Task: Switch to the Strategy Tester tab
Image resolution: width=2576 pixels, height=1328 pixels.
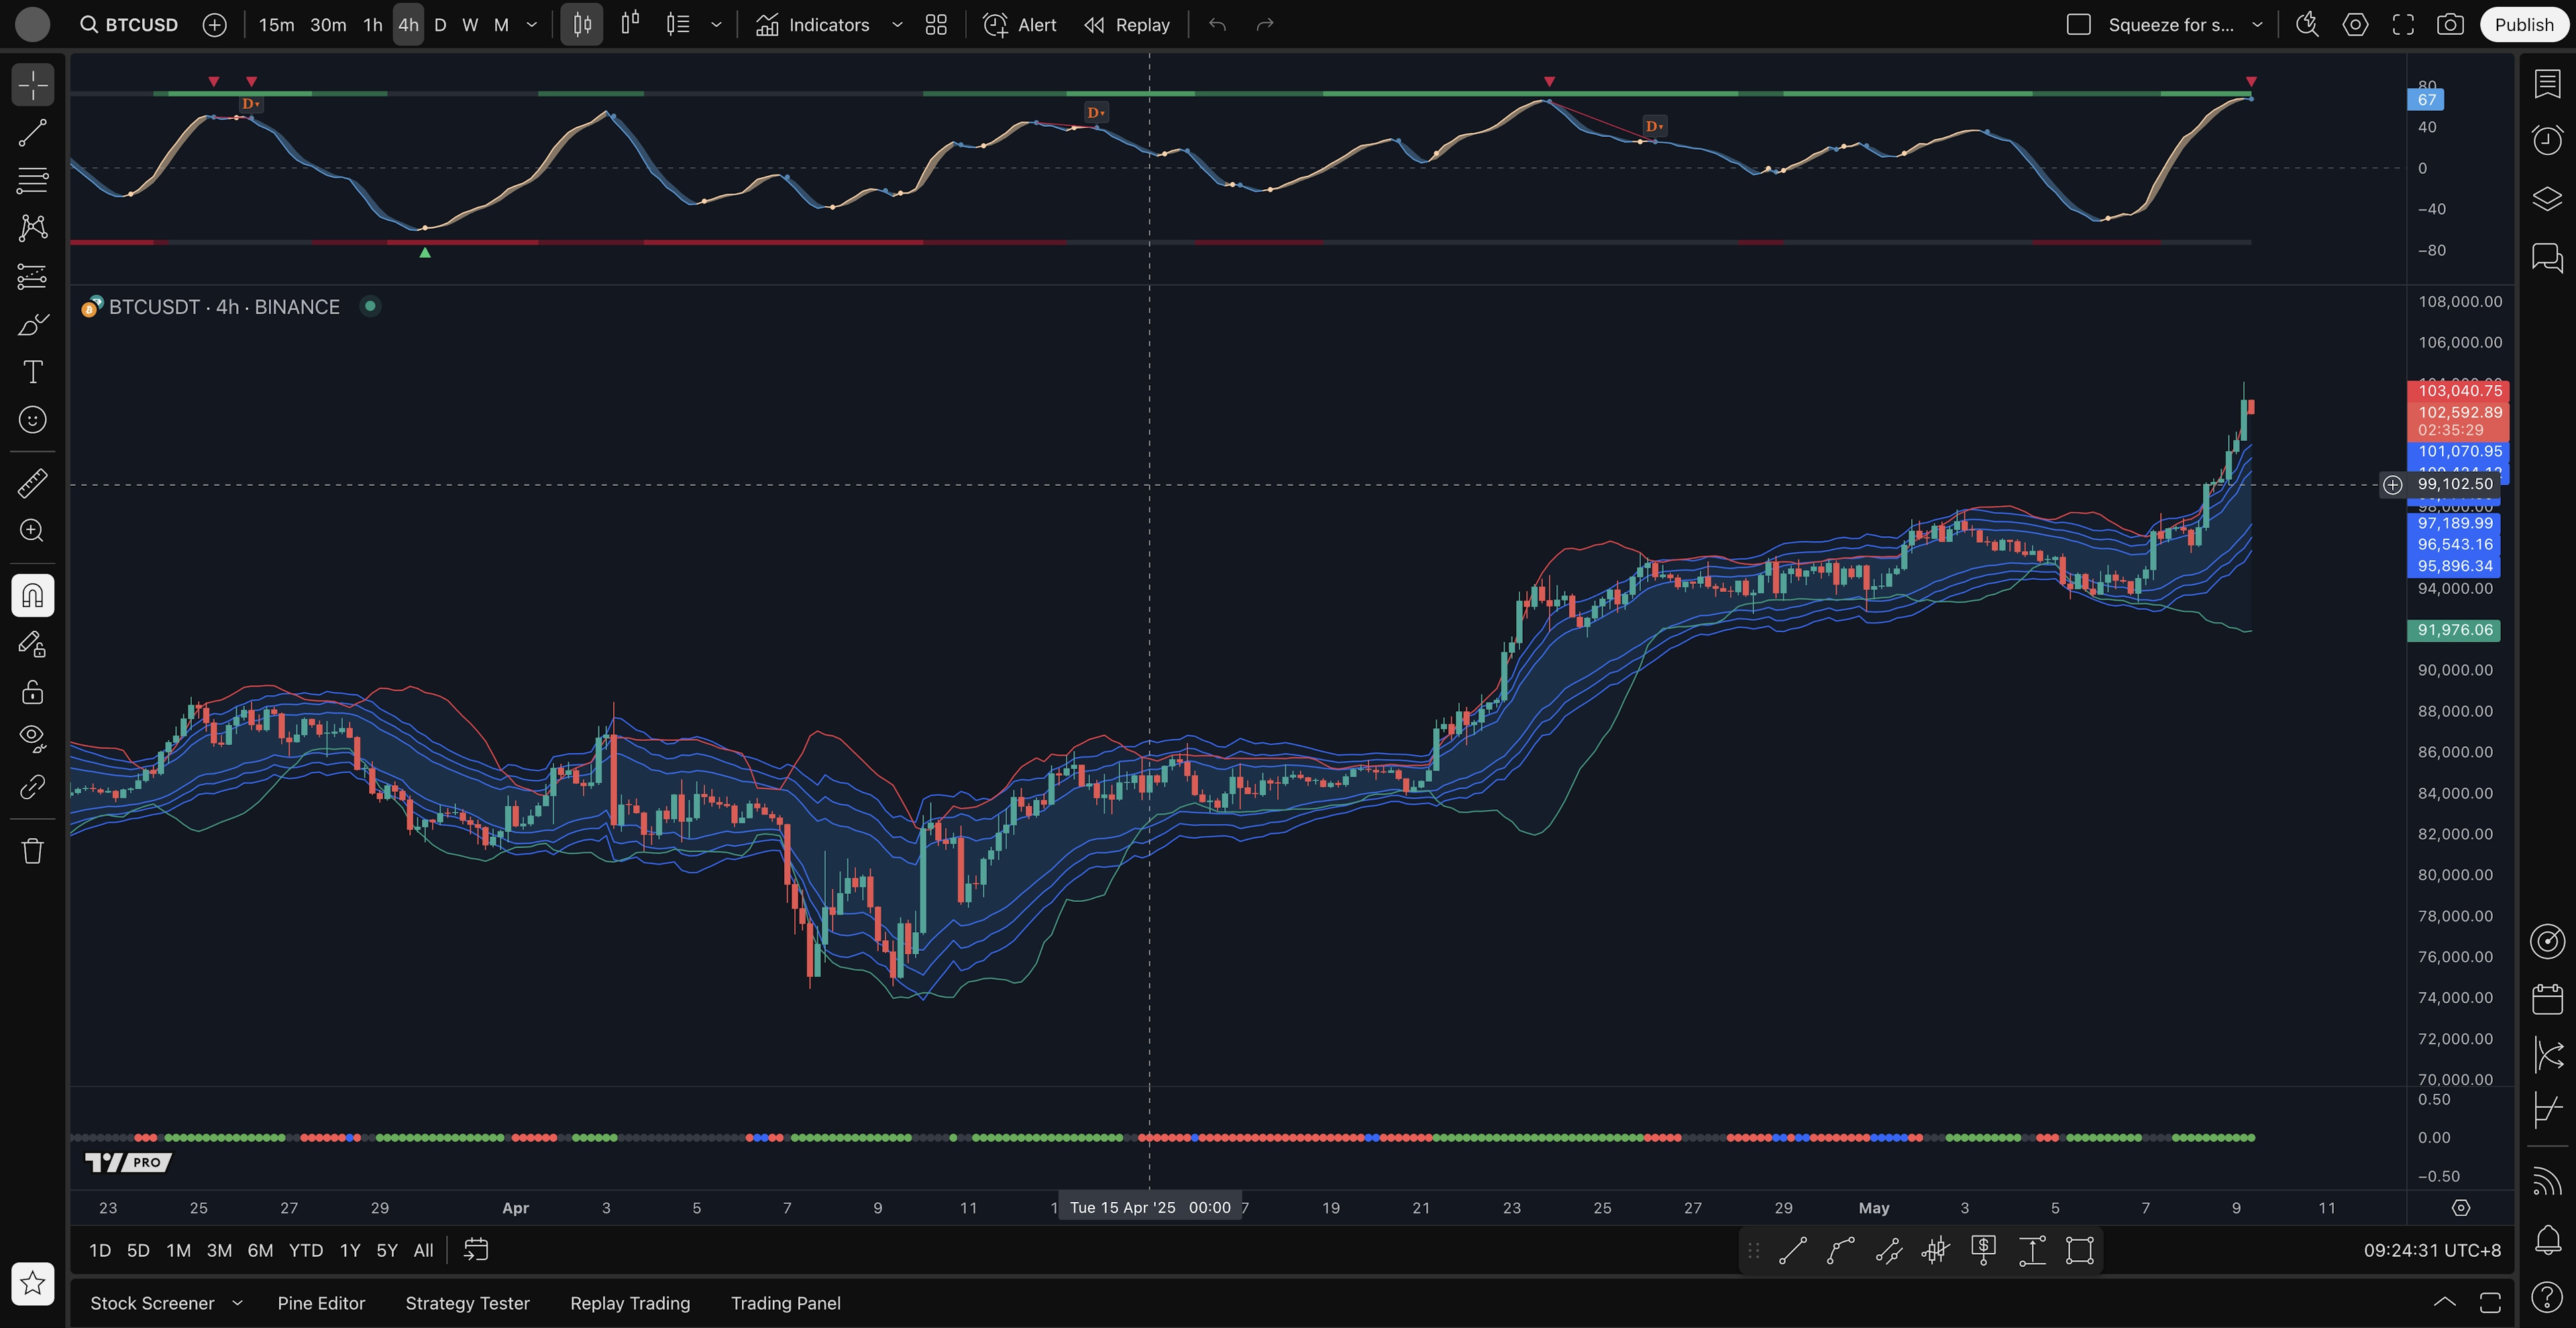Action: coord(467,1303)
